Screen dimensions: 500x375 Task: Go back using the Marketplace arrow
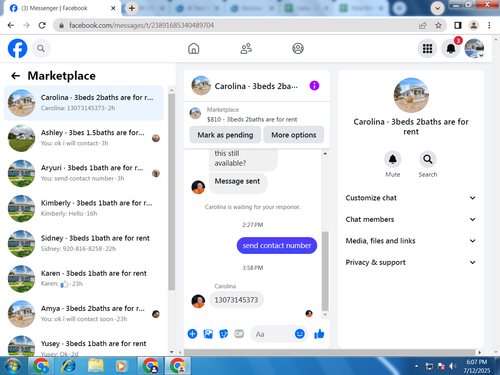pyautogui.click(x=15, y=76)
